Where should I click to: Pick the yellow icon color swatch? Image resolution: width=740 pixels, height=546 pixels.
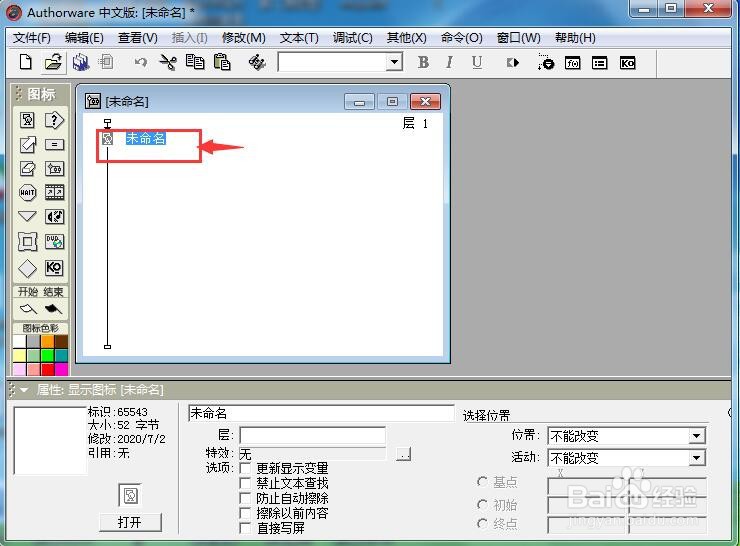(x=20, y=355)
